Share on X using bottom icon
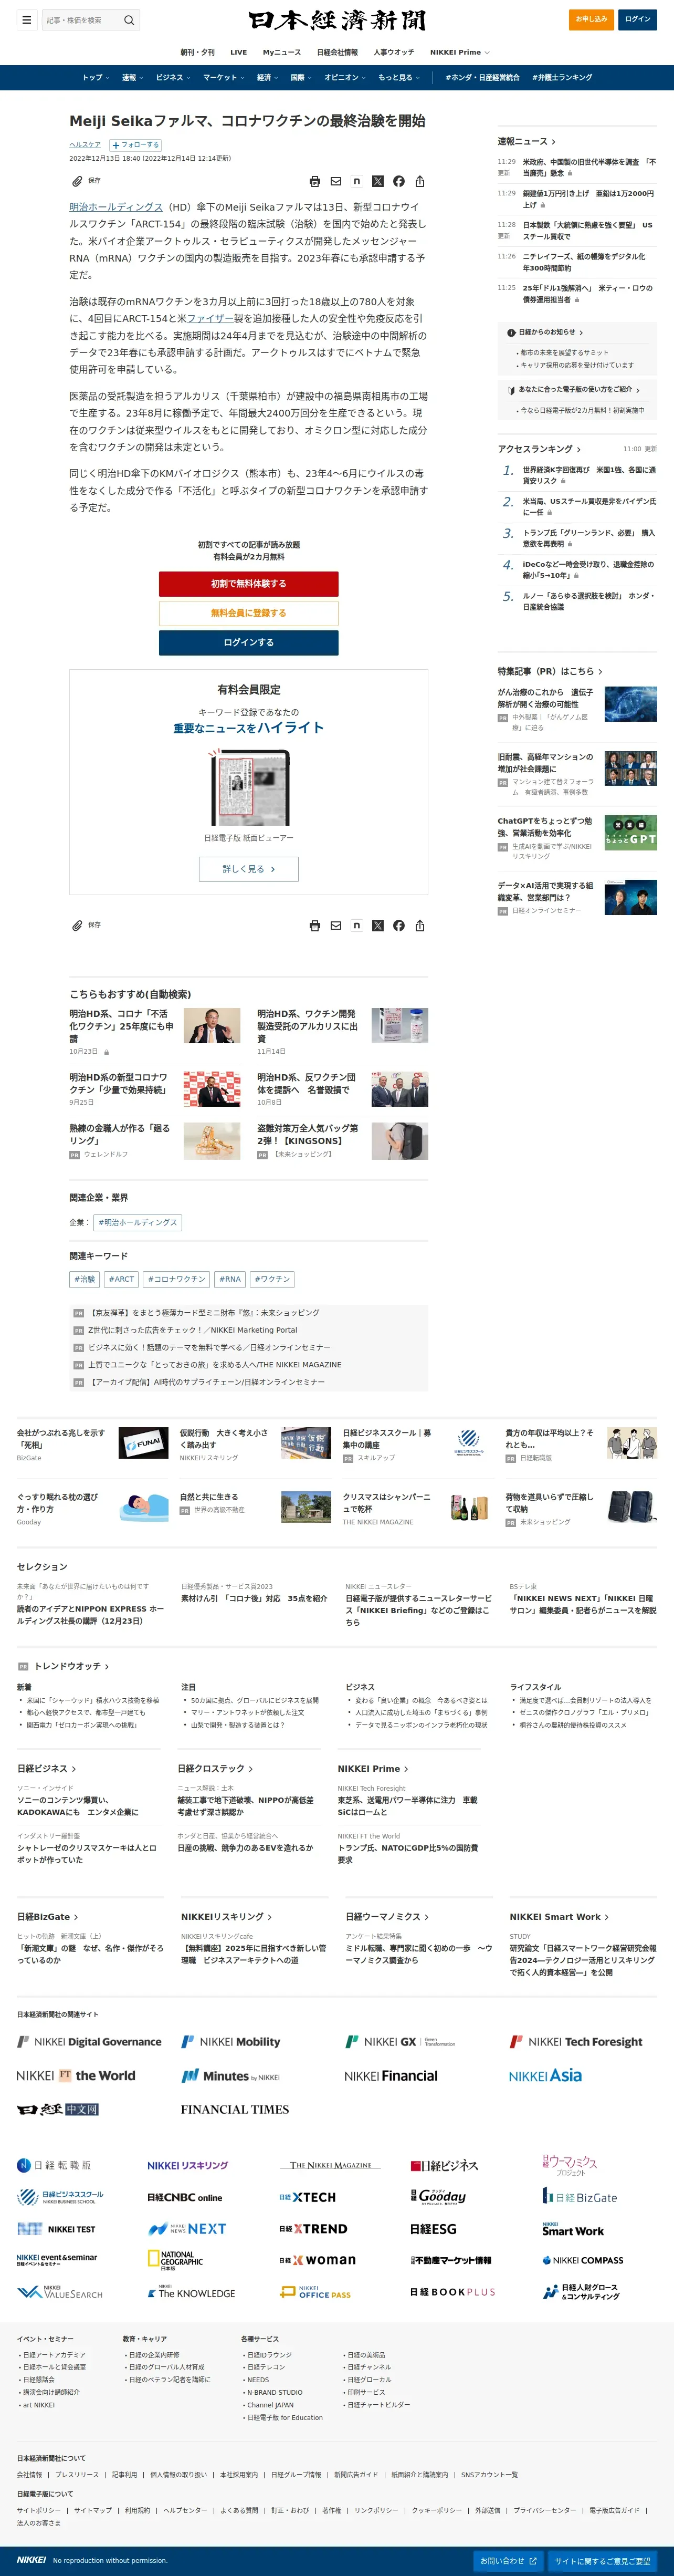Viewport: 674px width, 2576px height. 378,925
